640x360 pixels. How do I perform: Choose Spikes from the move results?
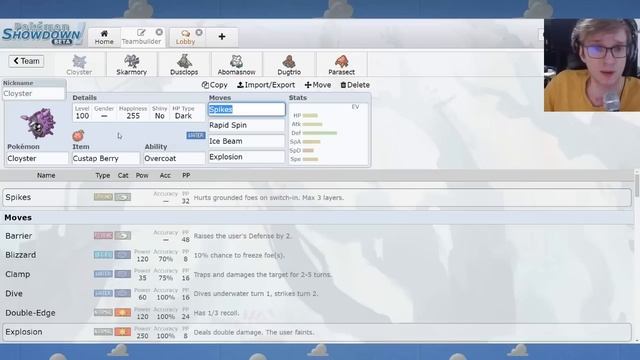tap(317, 198)
